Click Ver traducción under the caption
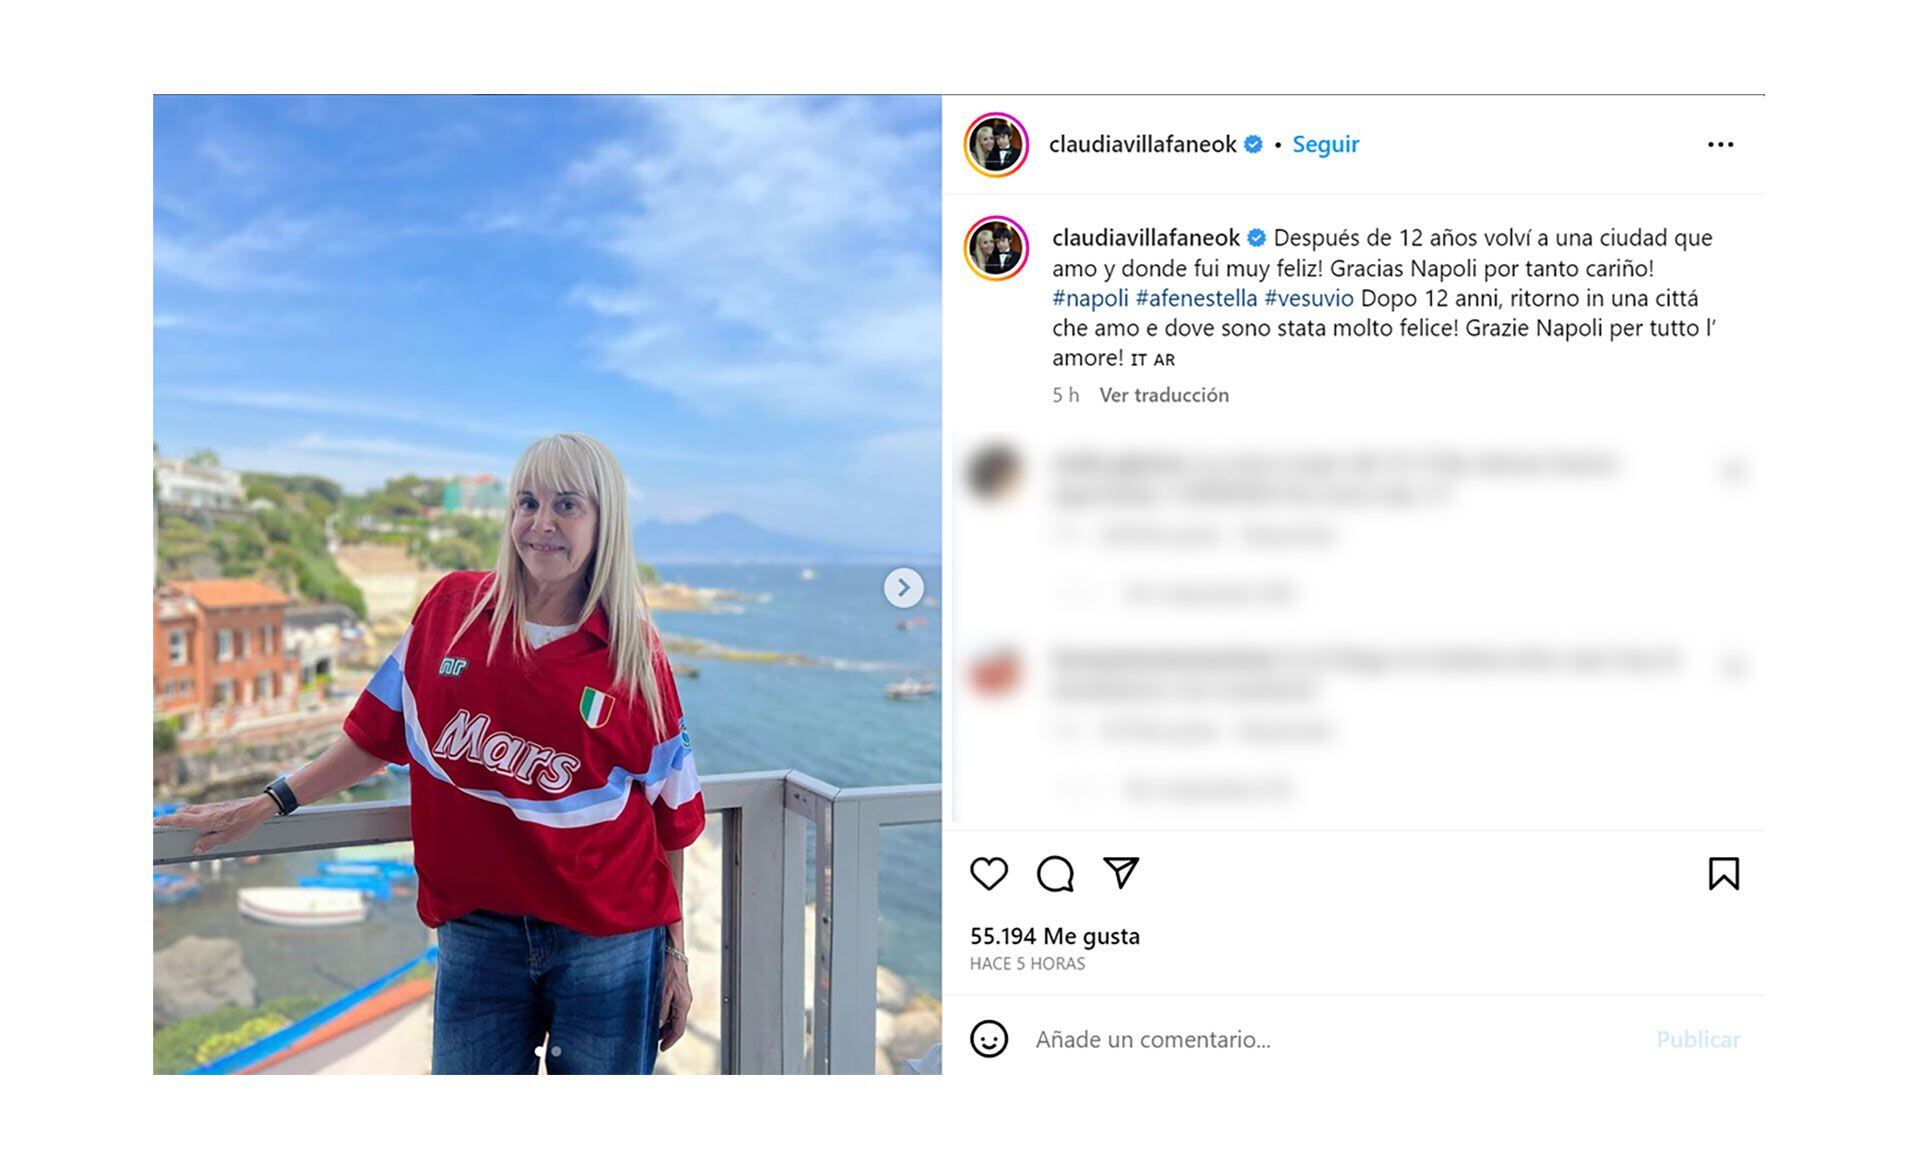The width and height of the screenshot is (1920, 1169). [x=1164, y=395]
